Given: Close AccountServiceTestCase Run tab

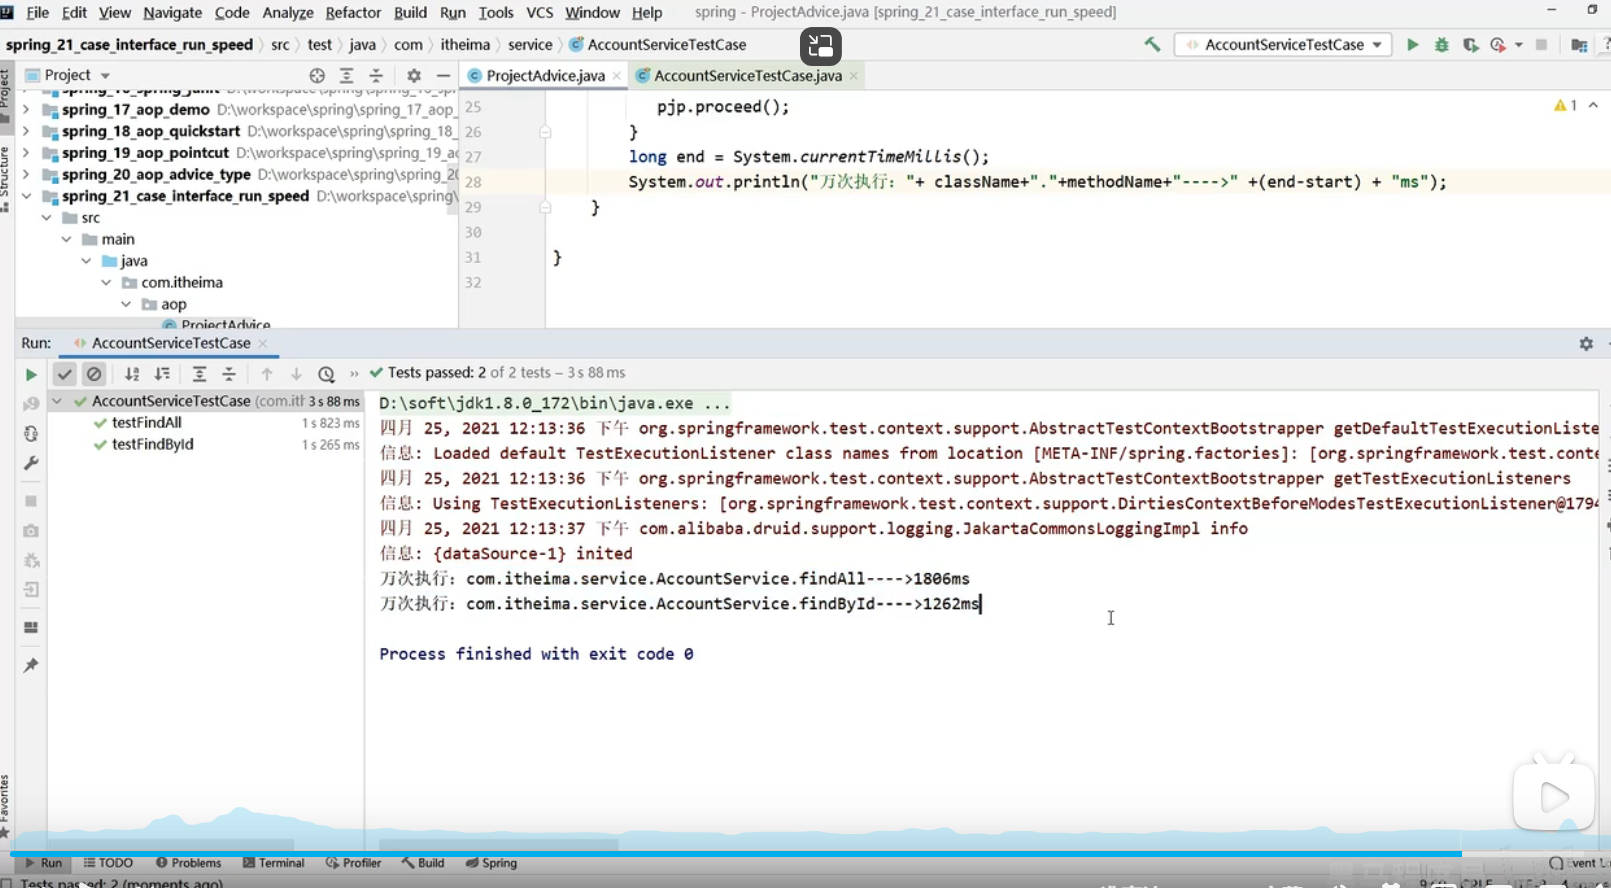Looking at the screenshot, I should click(x=263, y=343).
